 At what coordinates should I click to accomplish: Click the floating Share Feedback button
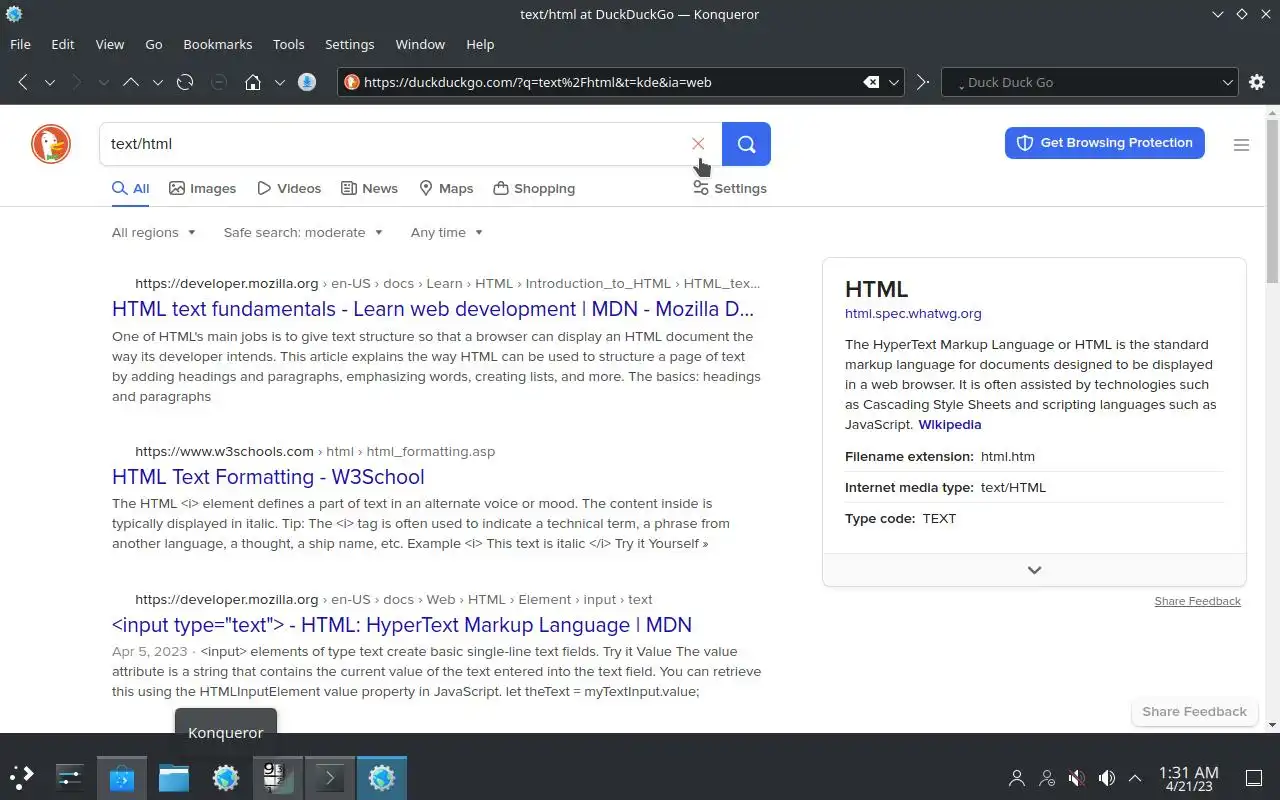click(1194, 712)
